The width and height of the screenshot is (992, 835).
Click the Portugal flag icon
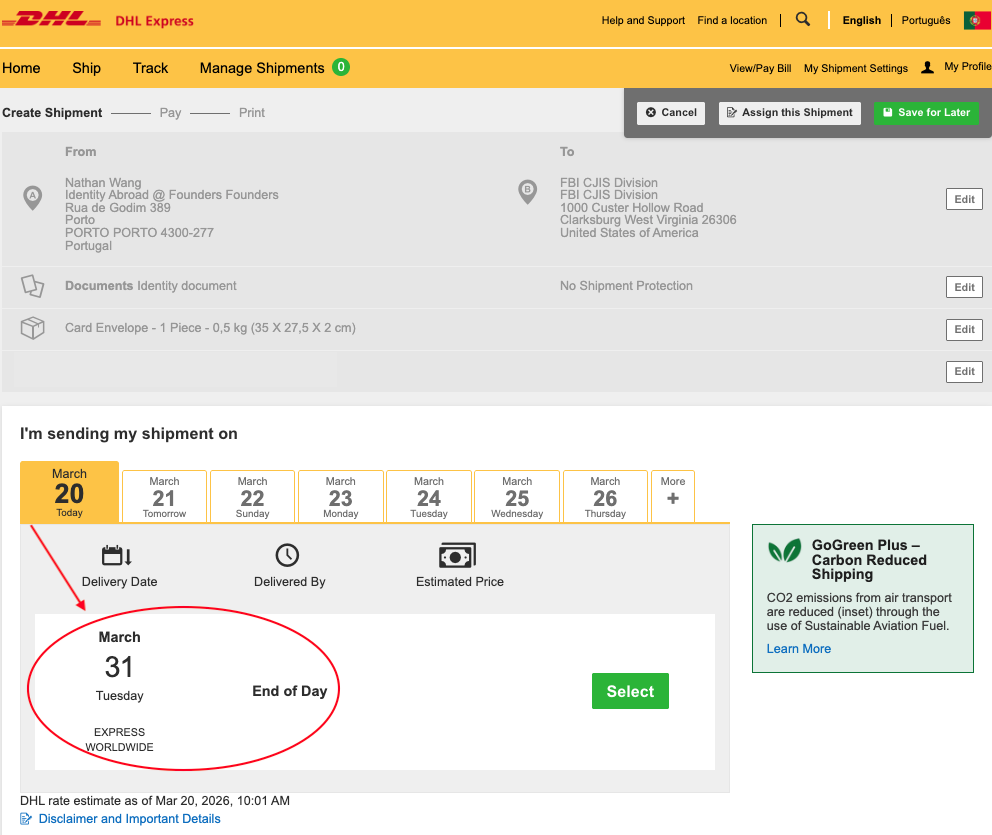click(976, 20)
